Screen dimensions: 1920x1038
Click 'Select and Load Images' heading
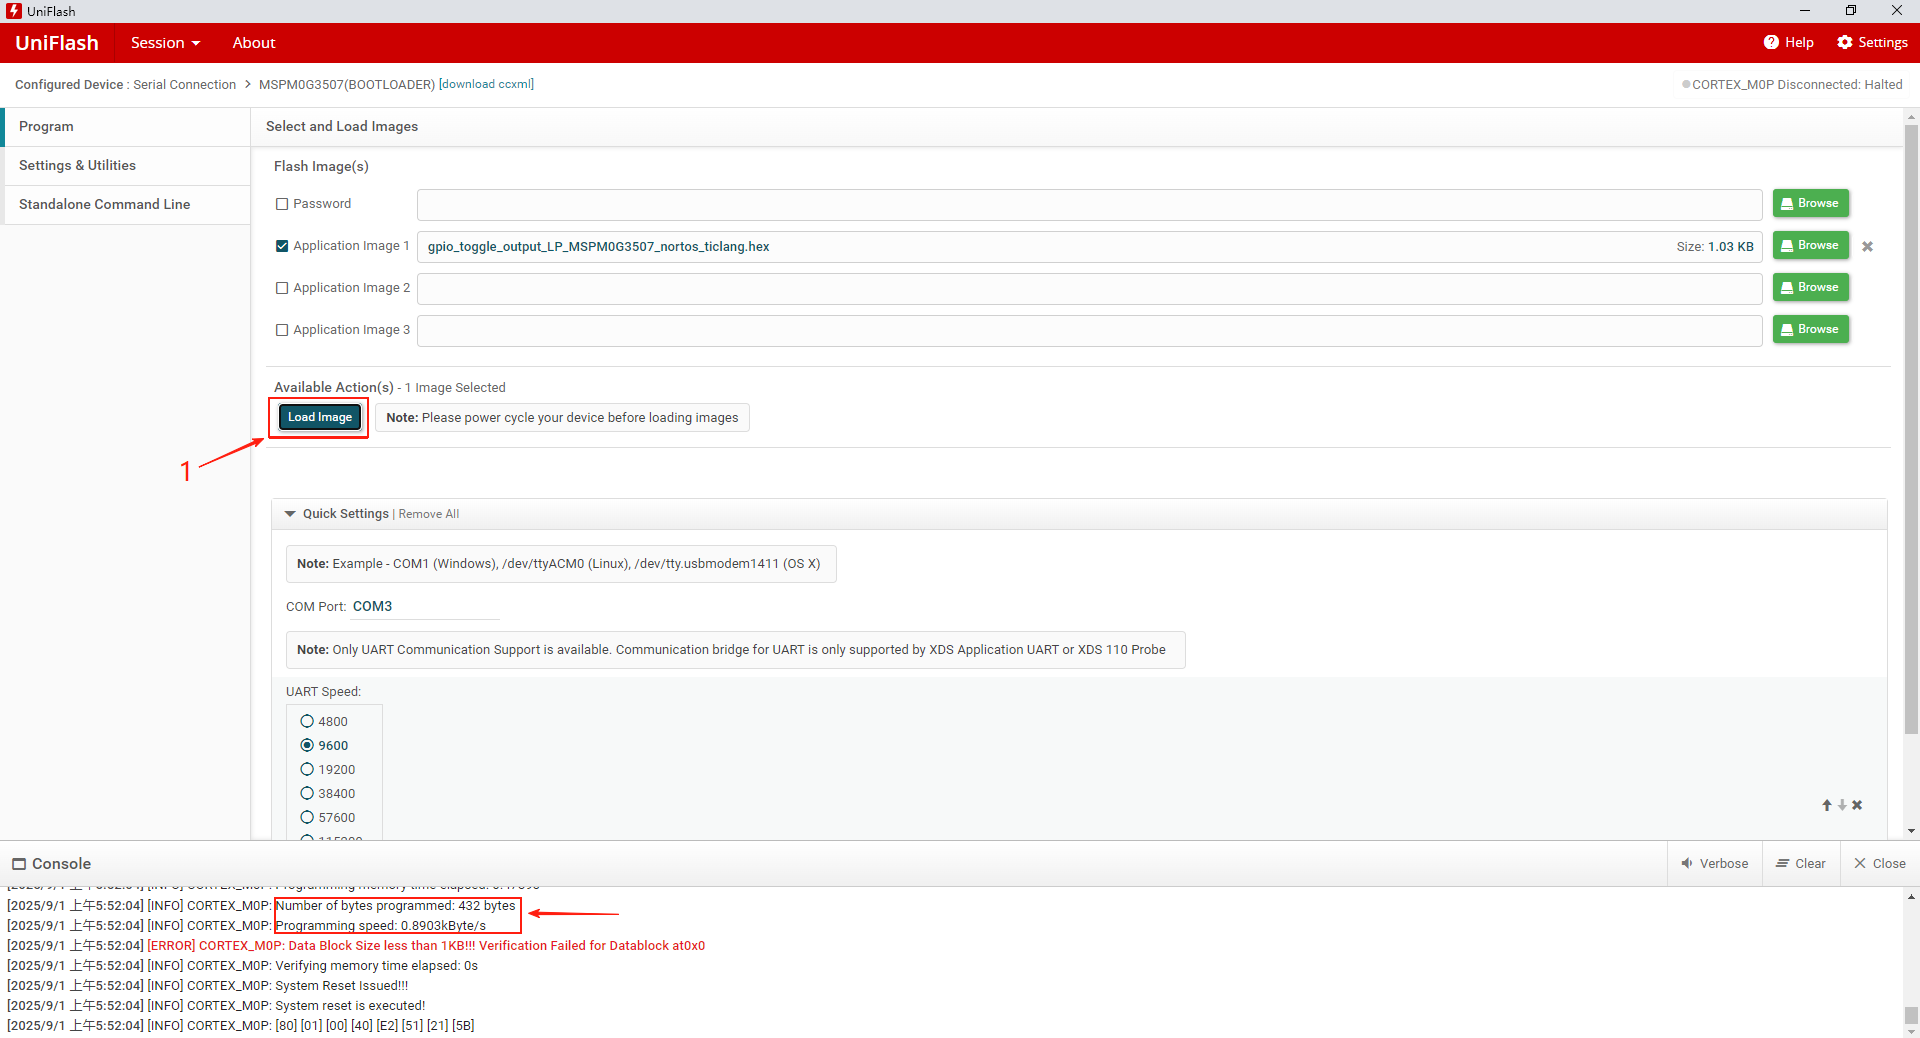(342, 127)
